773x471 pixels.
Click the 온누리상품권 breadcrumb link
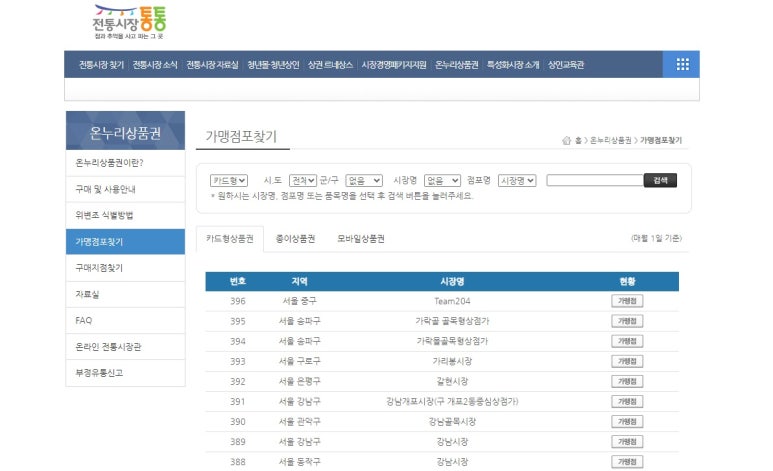(x=611, y=141)
